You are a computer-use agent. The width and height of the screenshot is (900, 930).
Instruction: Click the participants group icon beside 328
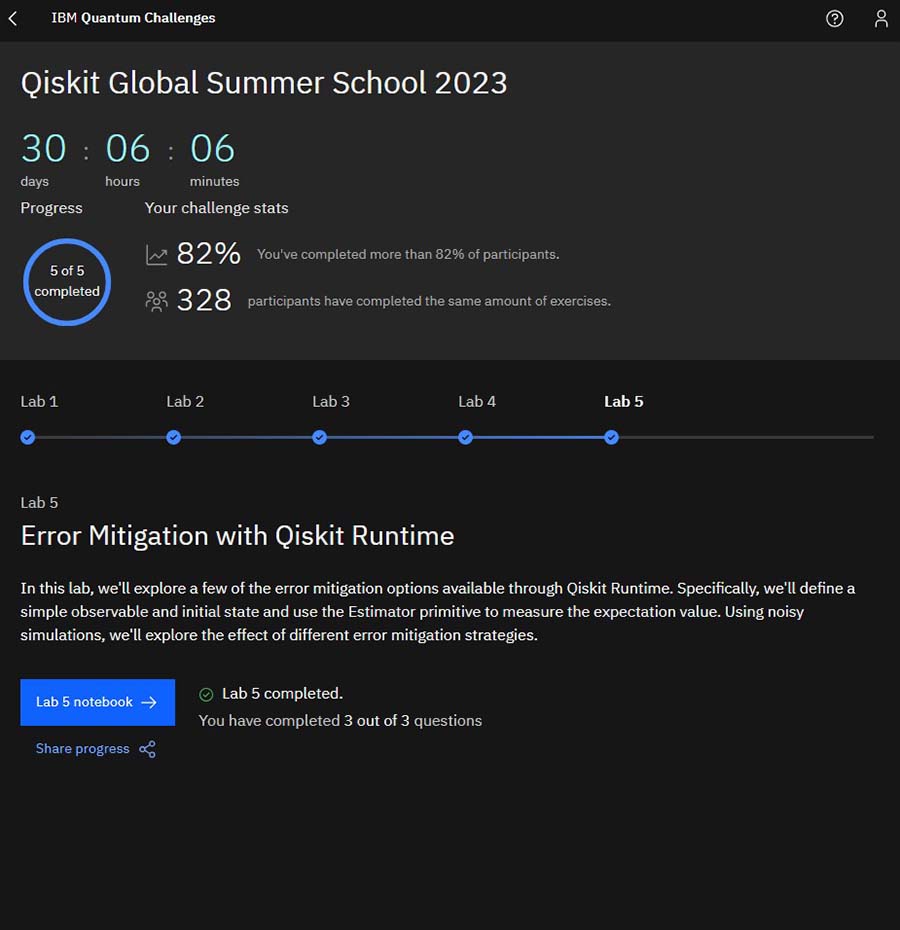click(157, 301)
